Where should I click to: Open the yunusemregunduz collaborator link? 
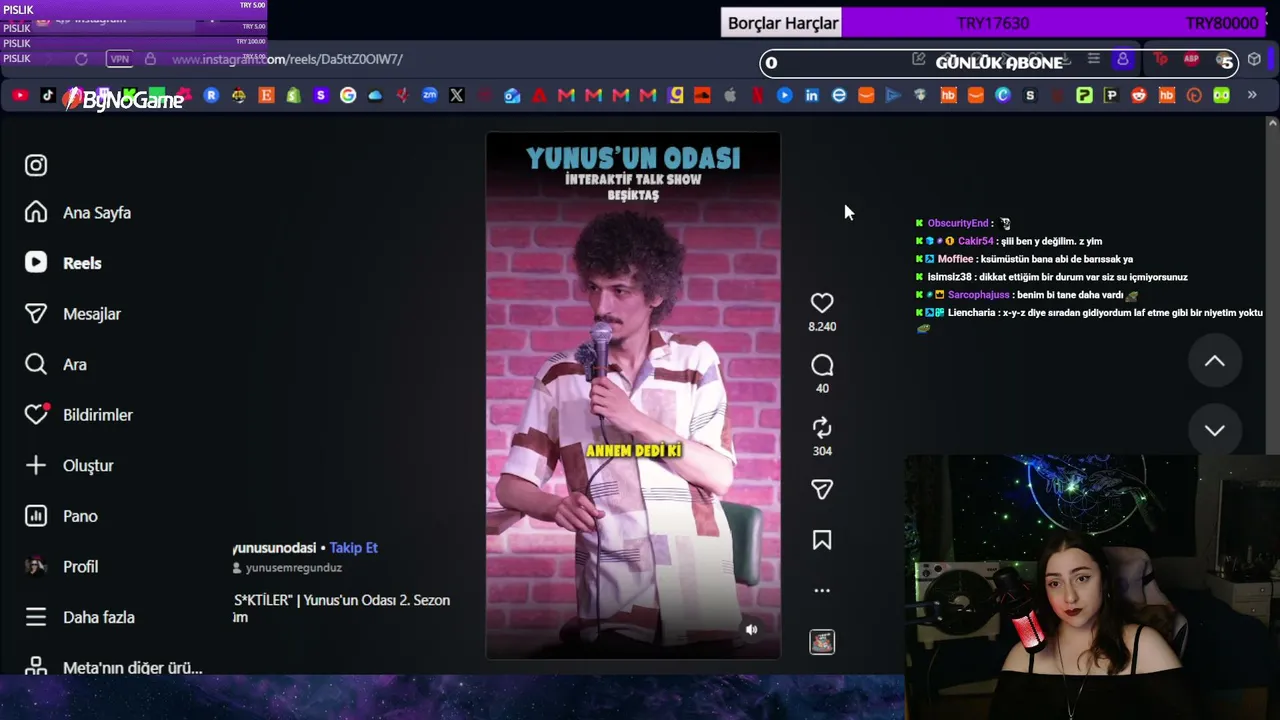[293, 568]
